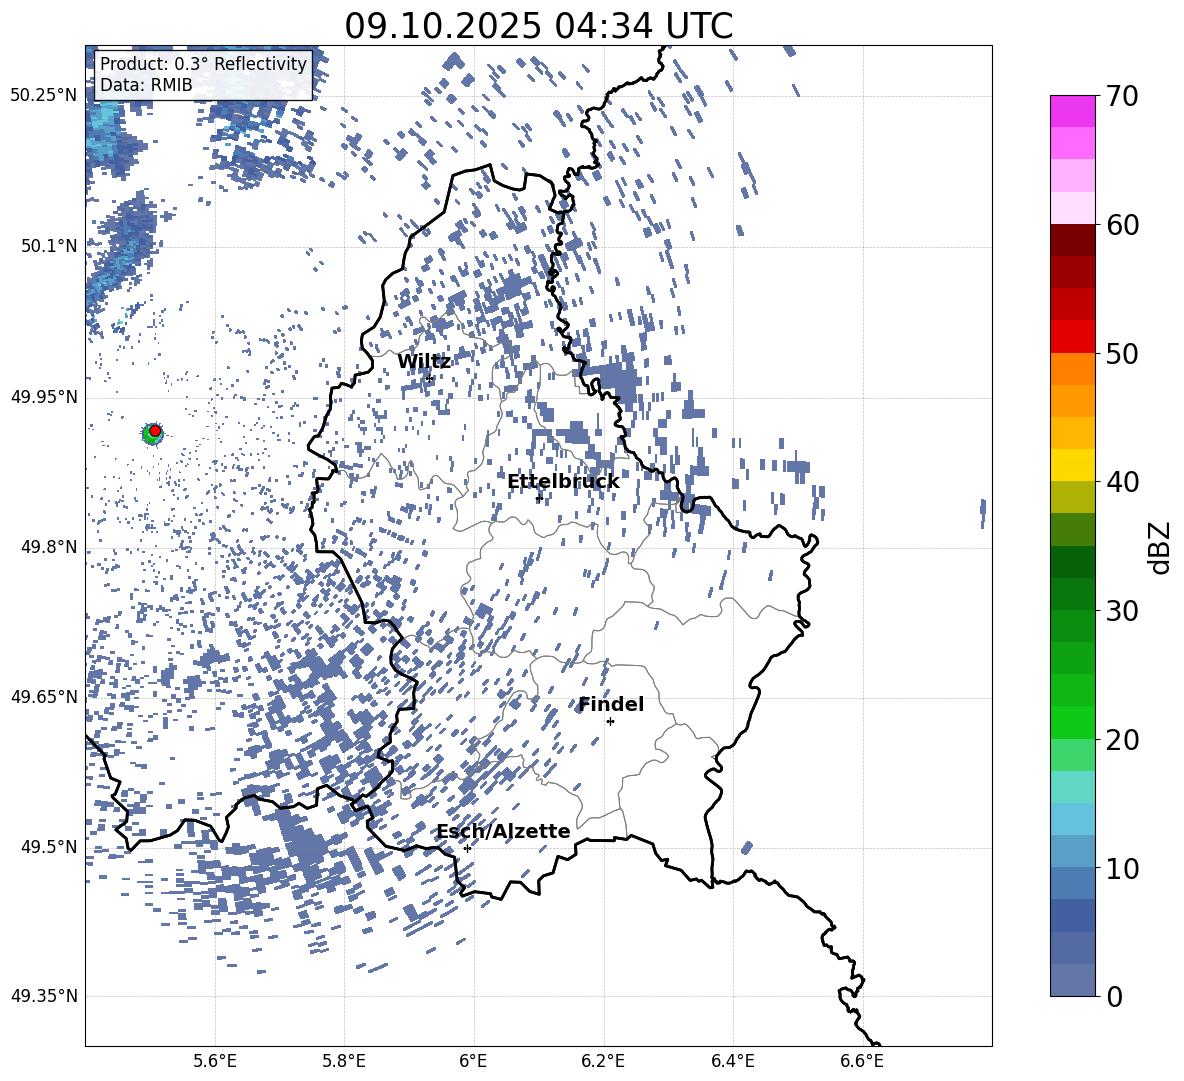Click the Findel label on map

[611, 704]
